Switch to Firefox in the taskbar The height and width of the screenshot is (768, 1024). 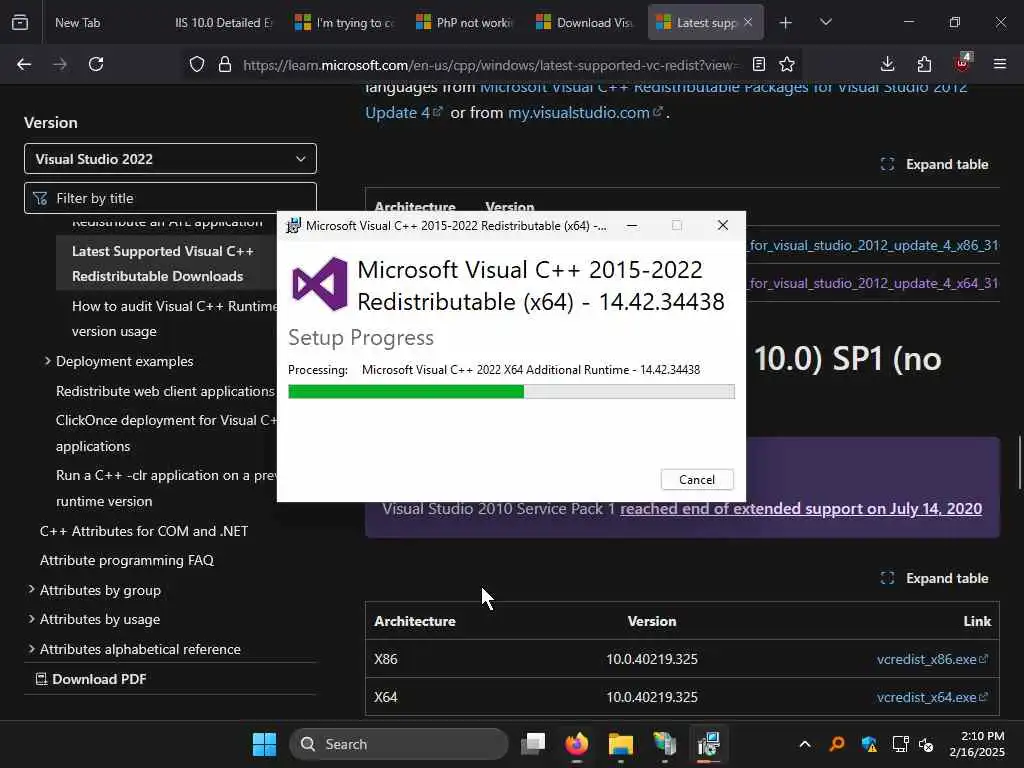click(x=577, y=744)
